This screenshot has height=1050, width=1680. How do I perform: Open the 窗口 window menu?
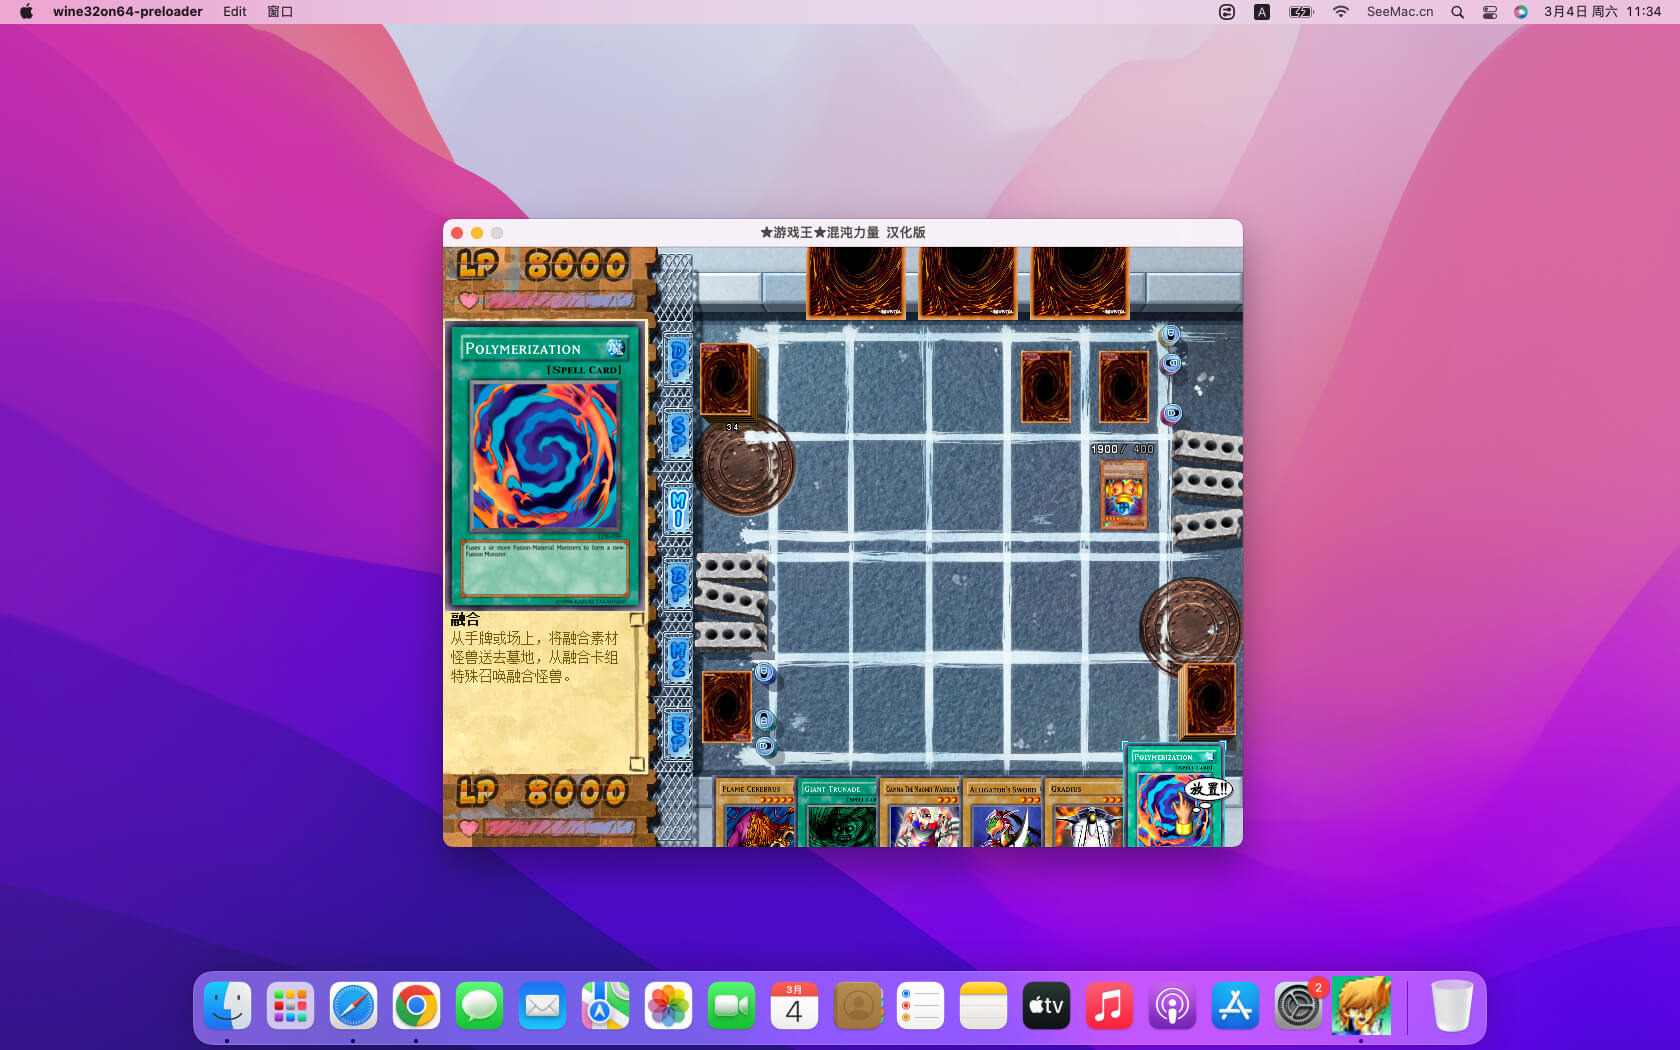pyautogui.click(x=280, y=12)
